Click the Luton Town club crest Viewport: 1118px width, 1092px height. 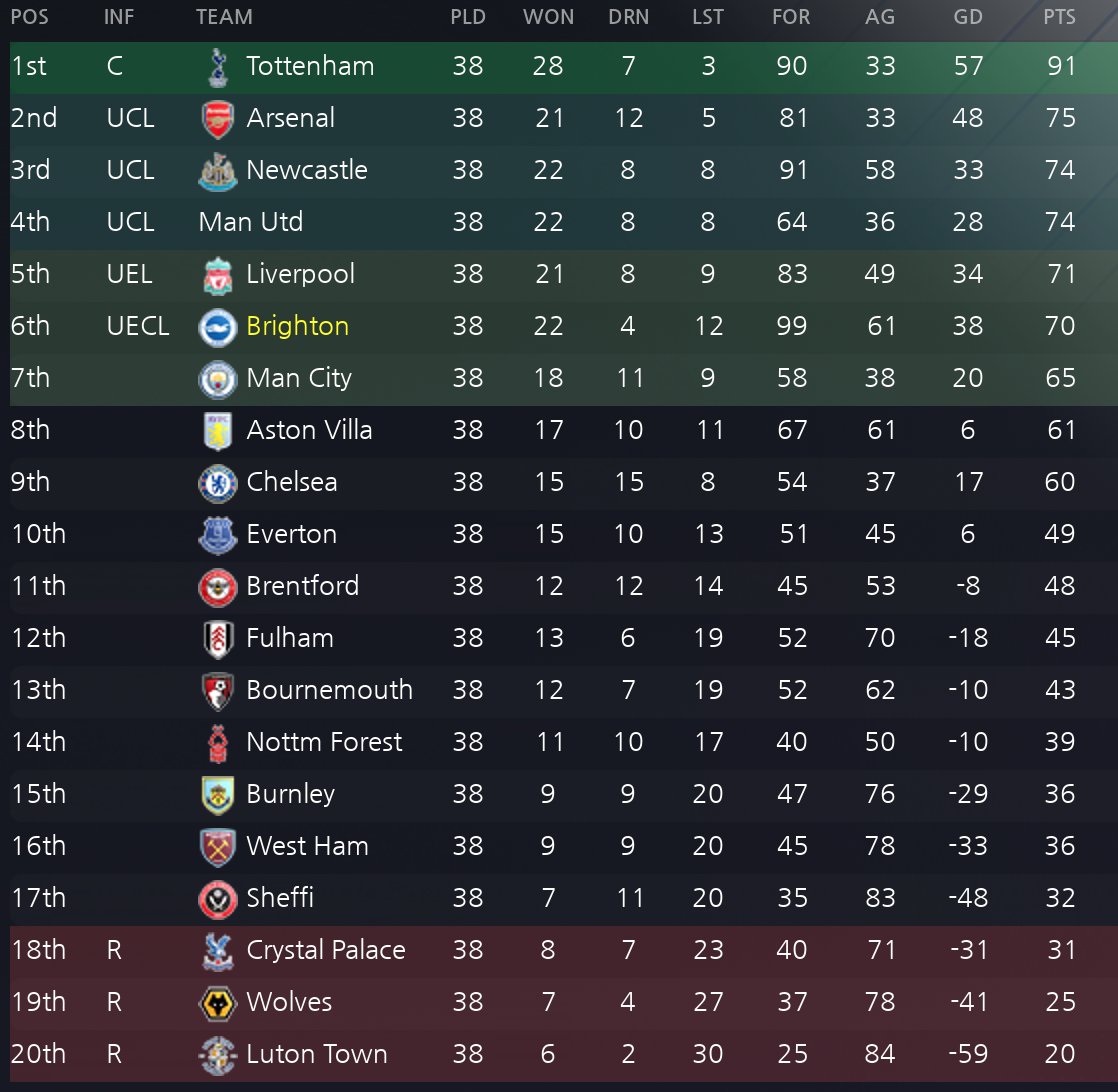pyautogui.click(x=217, y=1056)
